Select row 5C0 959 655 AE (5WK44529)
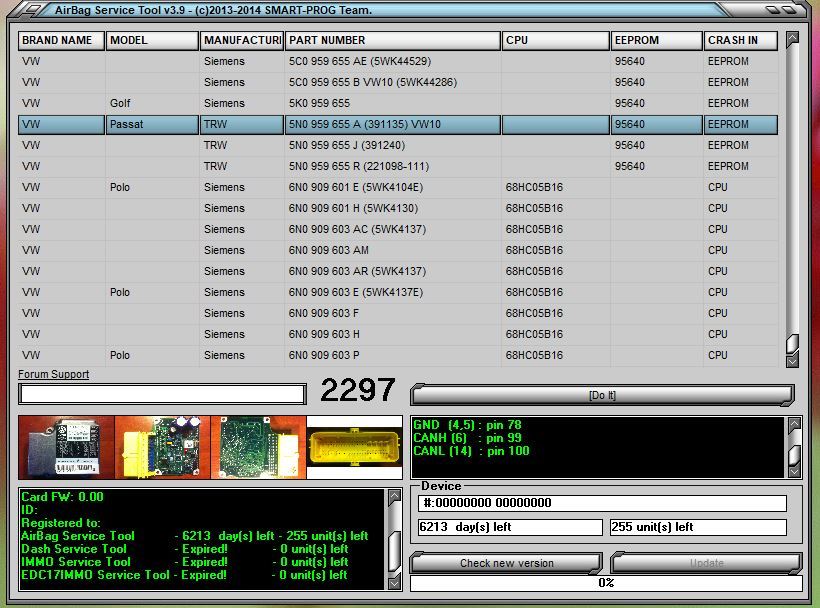The image size is (820, 608). pyautogui.click(x=398, y=61)
